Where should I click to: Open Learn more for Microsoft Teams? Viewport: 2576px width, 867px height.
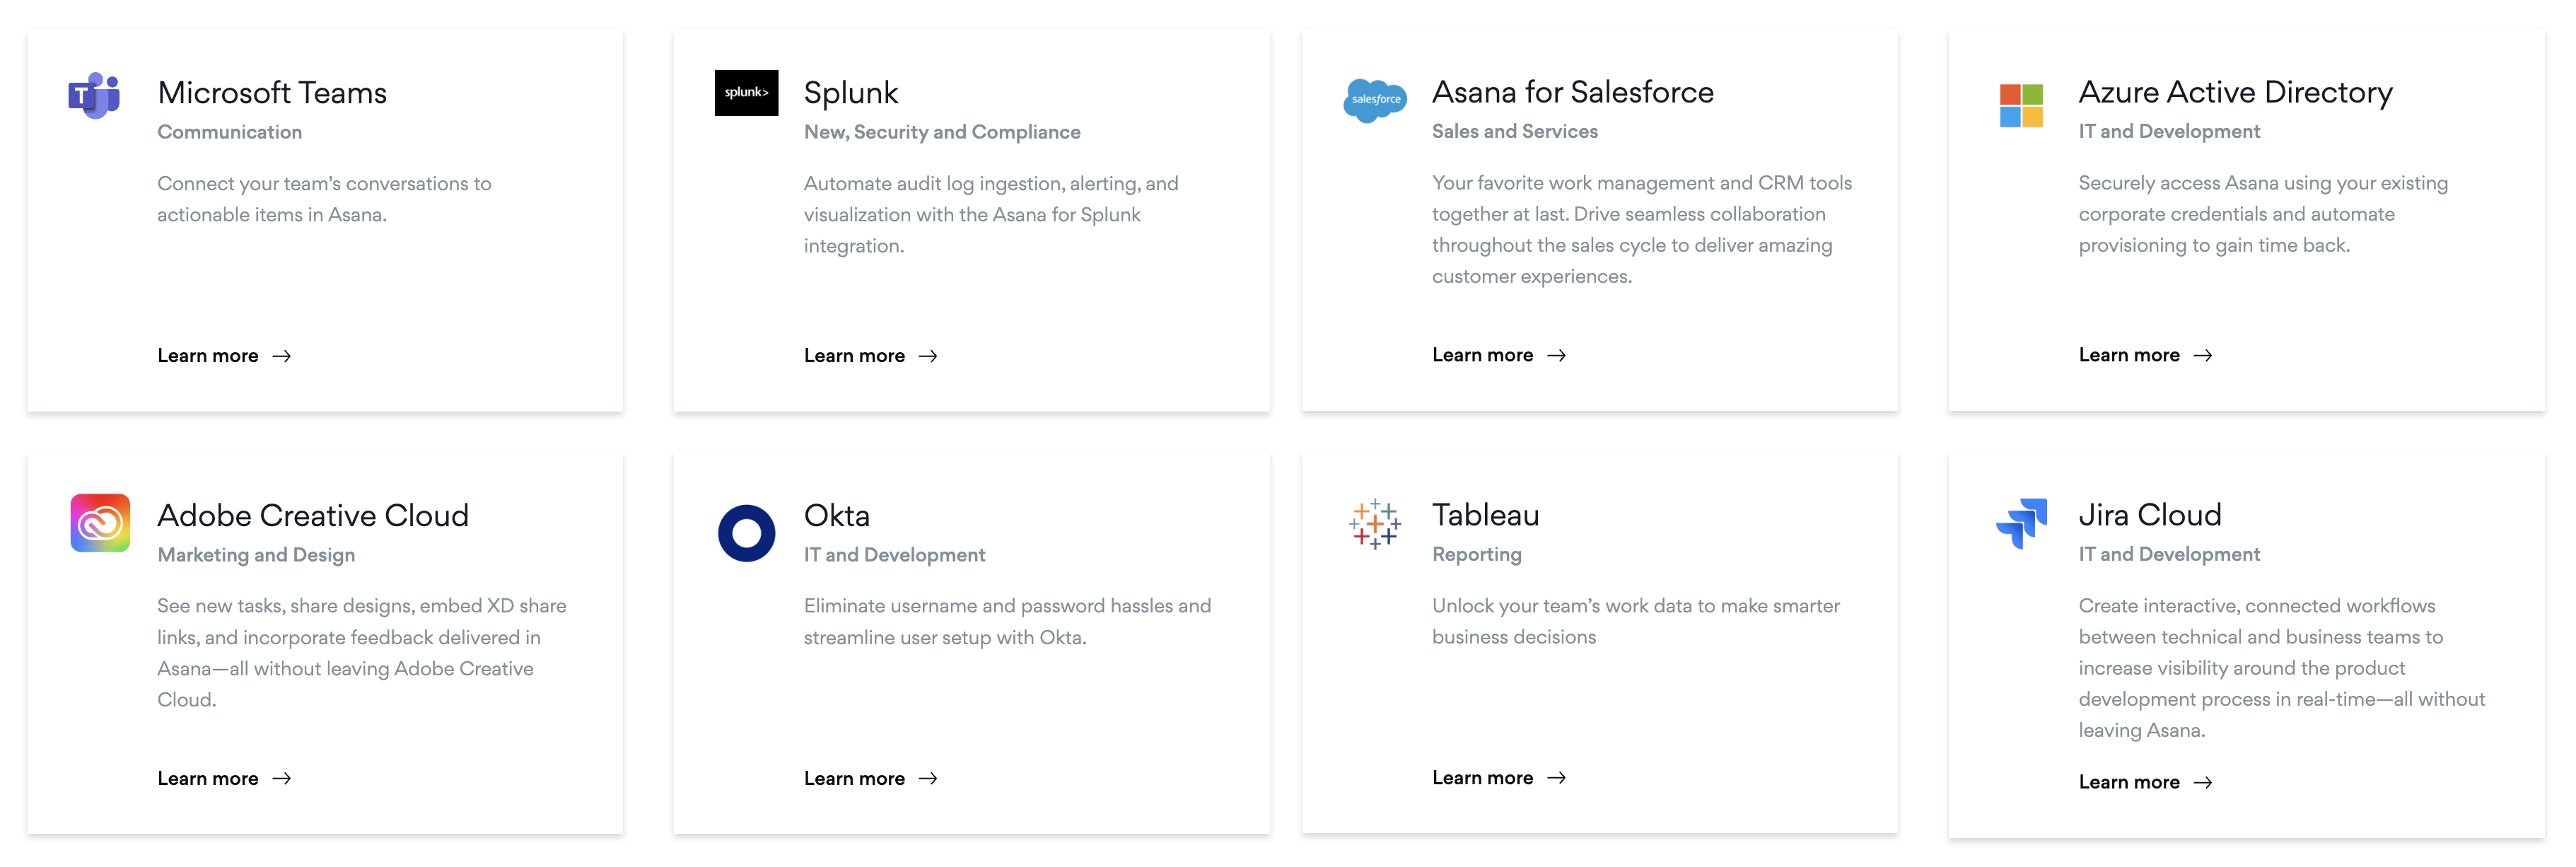click(x=224, y=356)
